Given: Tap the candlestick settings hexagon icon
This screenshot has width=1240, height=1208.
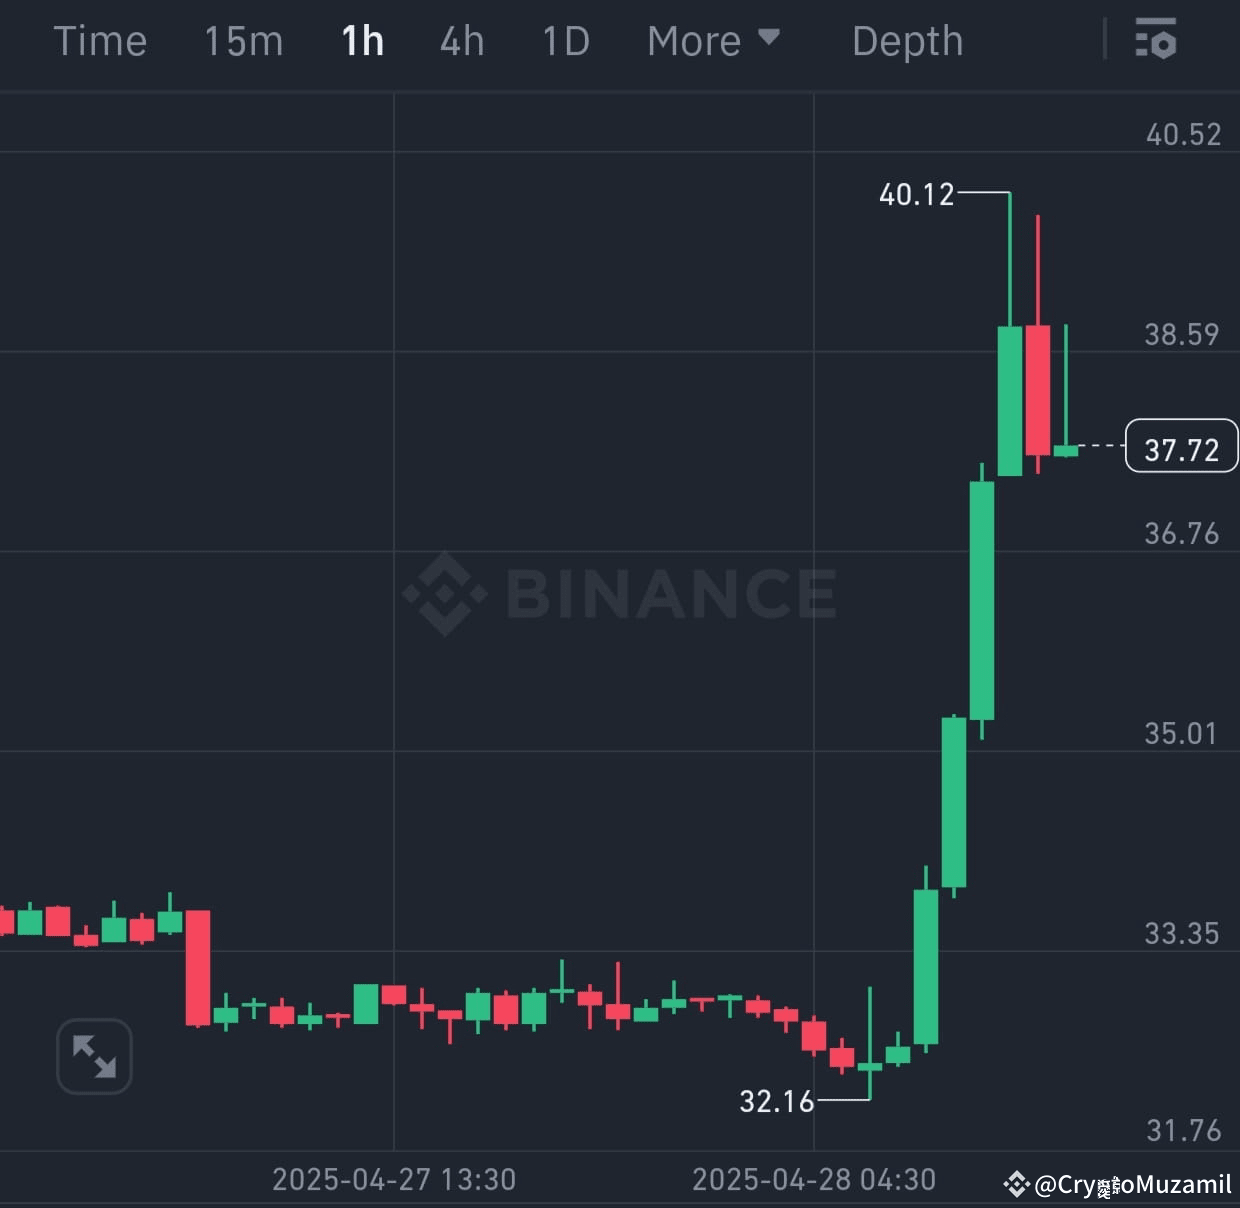Looking at the screenshot, I should point(1155,40).
